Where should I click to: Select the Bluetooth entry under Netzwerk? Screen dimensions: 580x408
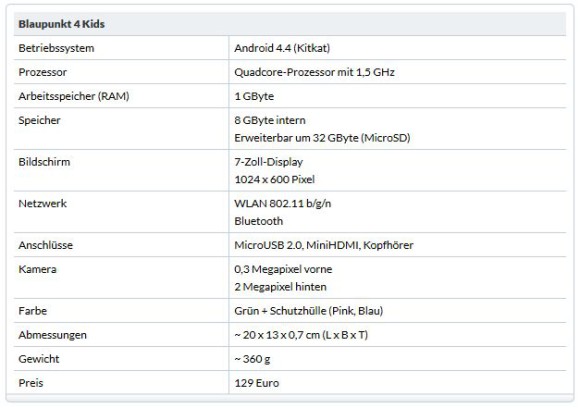259,221
